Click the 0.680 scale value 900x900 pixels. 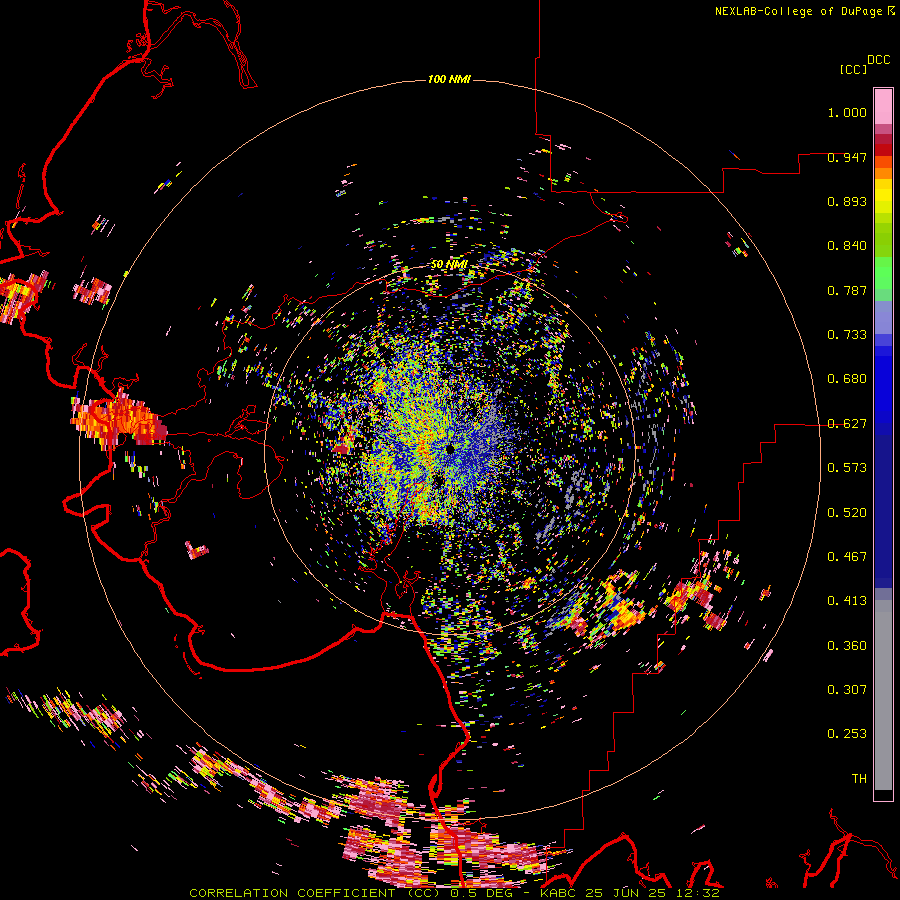click(847, 379)
